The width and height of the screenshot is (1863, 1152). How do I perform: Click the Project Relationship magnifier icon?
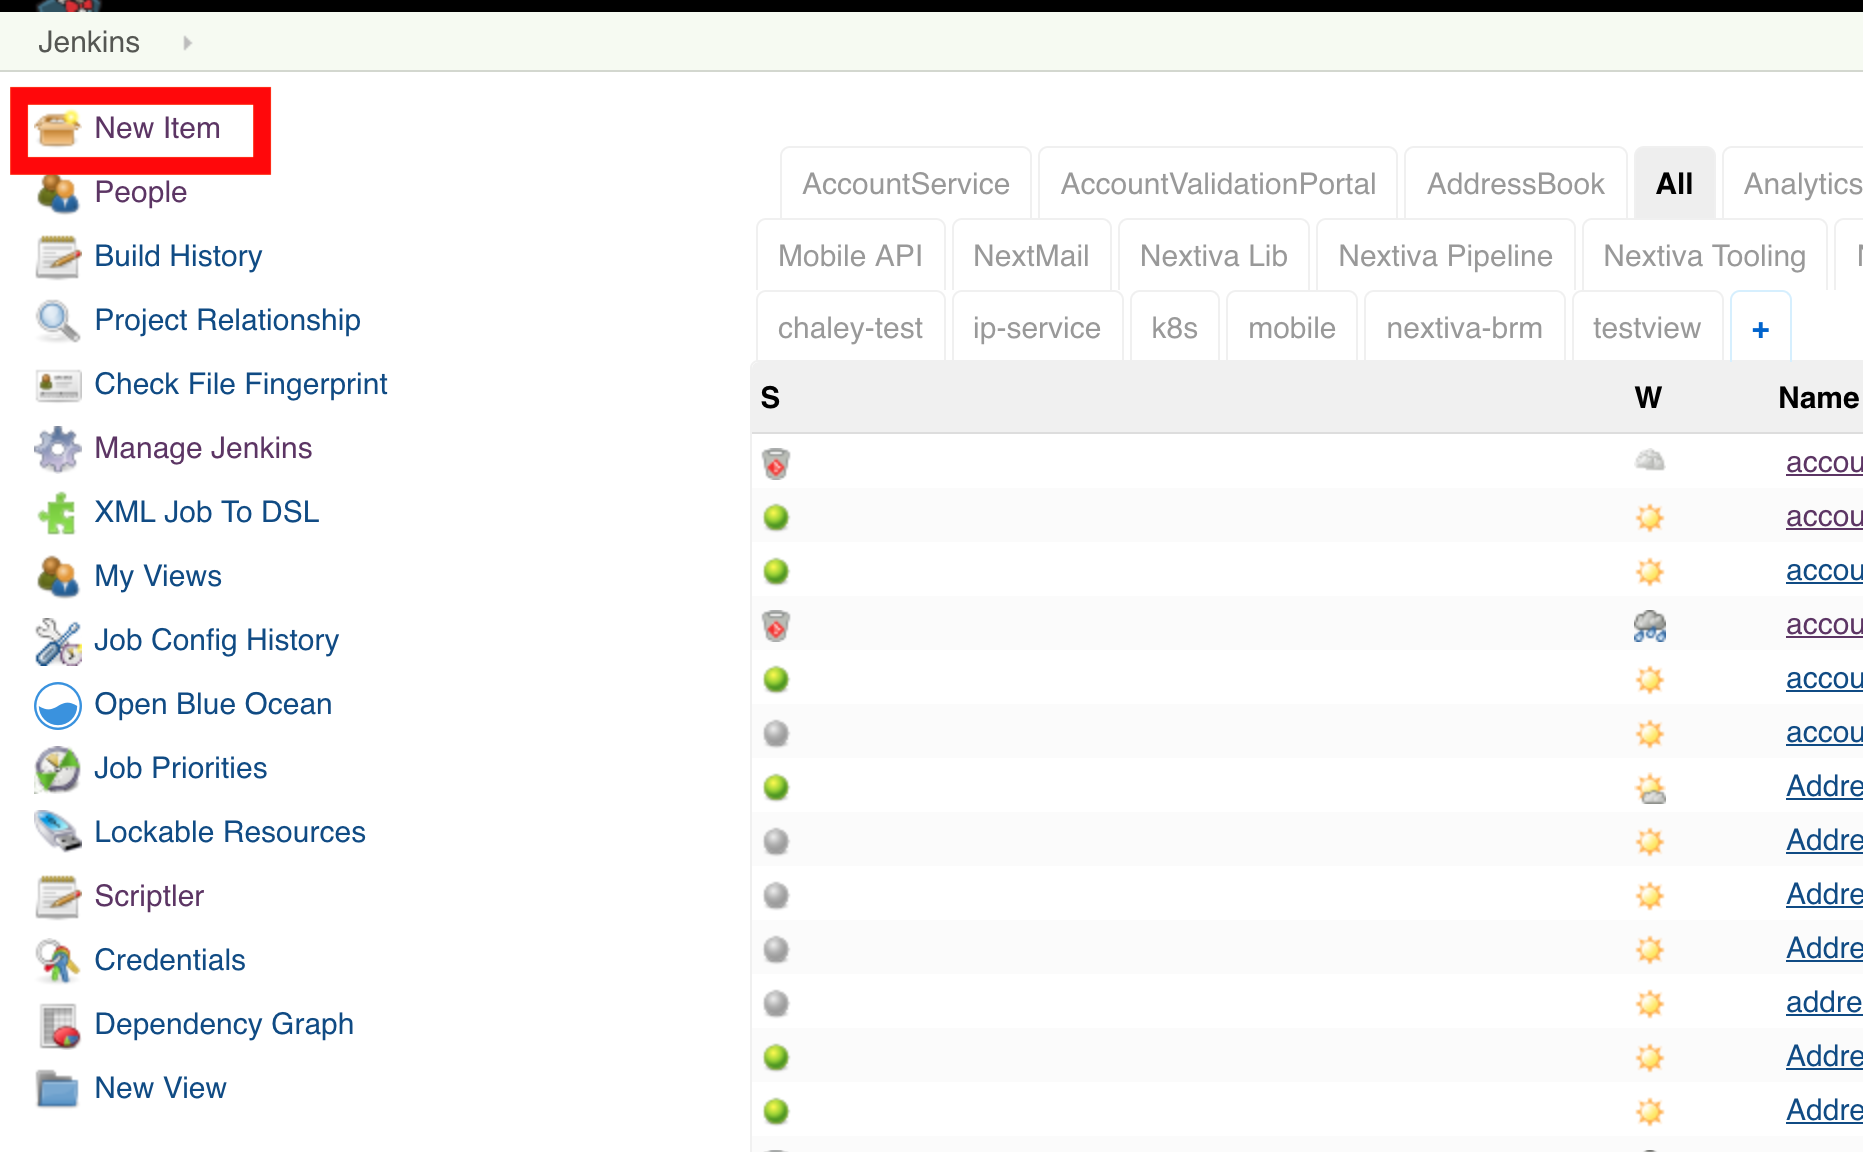(57, 321)
